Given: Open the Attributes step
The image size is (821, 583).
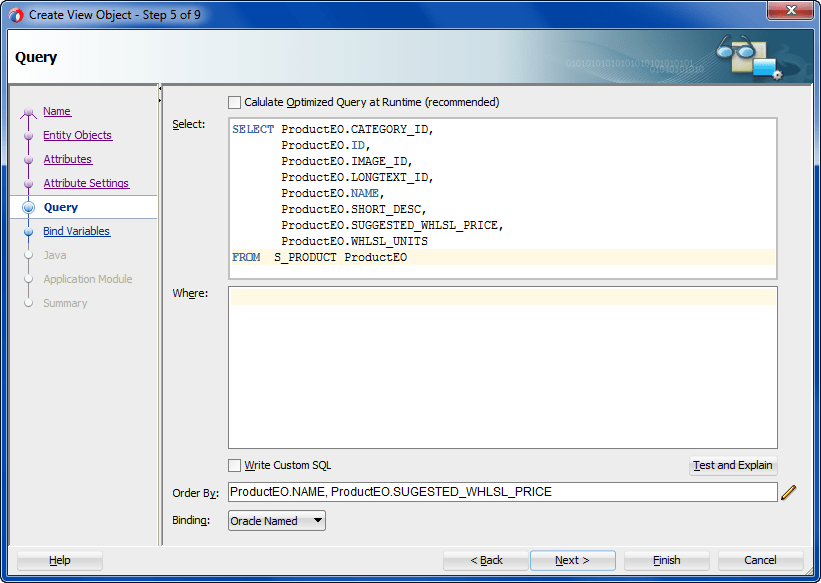Looking at the screenshot, I should point(67,159).
